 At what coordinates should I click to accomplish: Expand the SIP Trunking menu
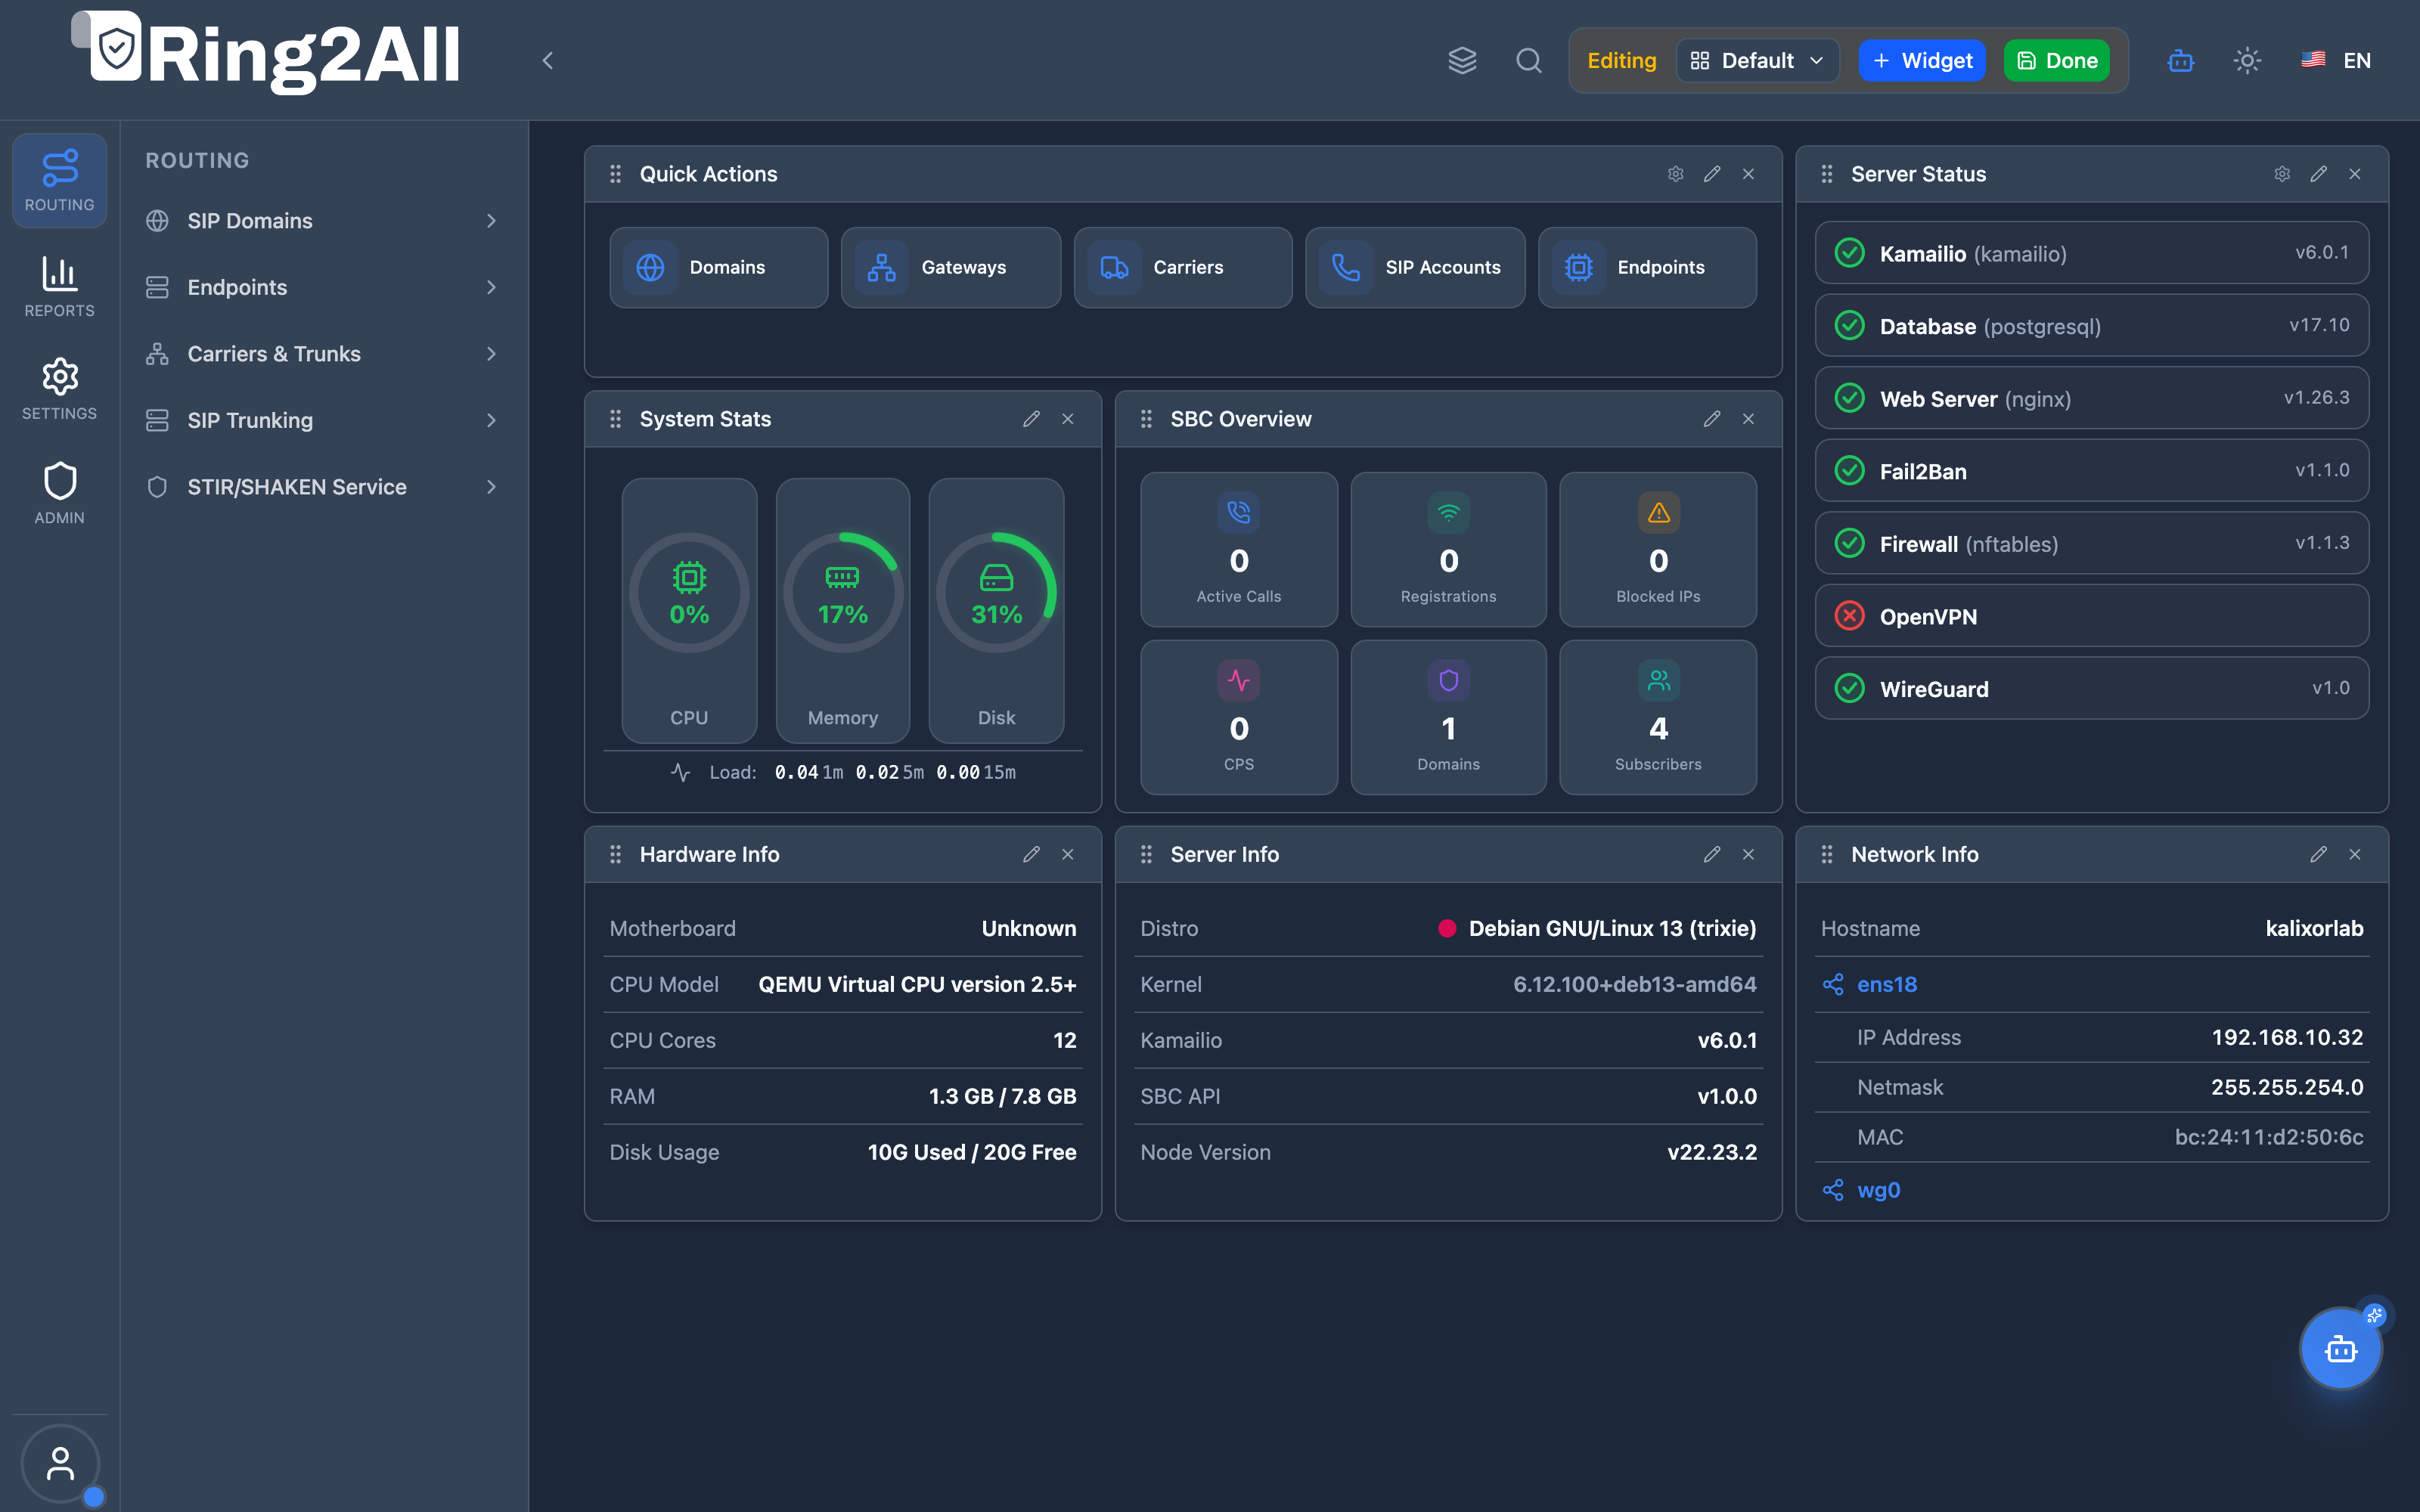coord(323,420)
